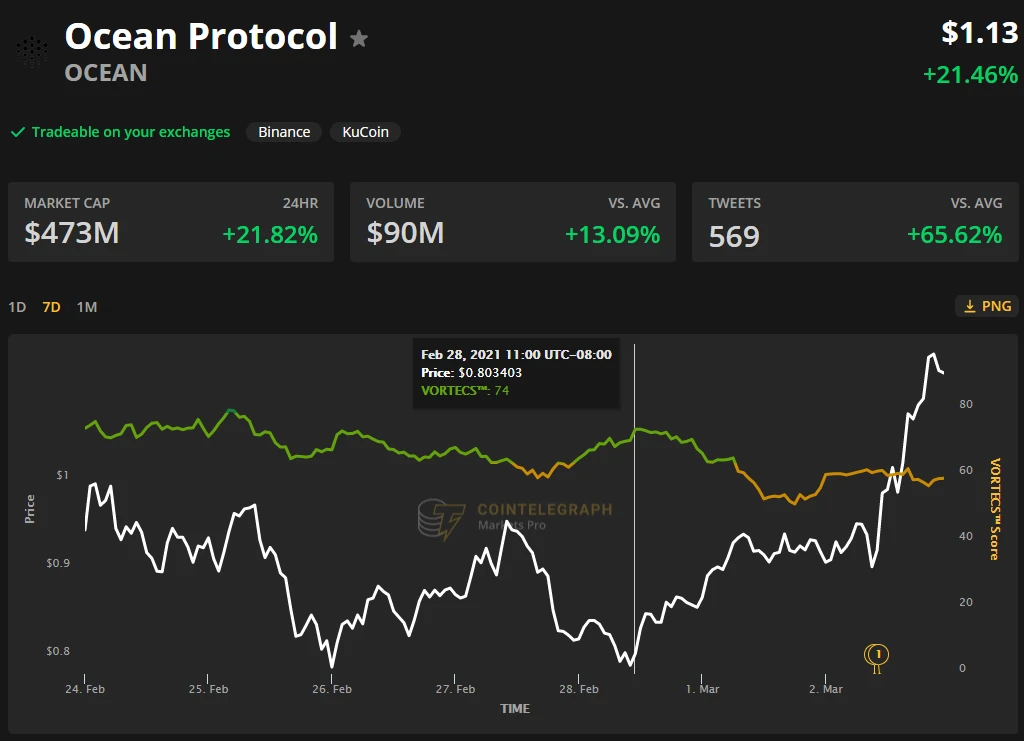
Task: Click the Ocean Protocol title
Action: tap(201, 37)
